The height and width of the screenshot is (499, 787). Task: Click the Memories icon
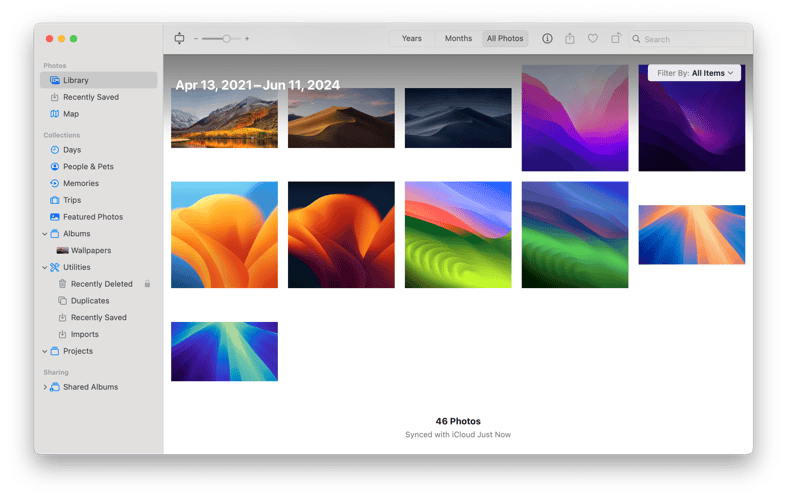click(x=55, y=183)
